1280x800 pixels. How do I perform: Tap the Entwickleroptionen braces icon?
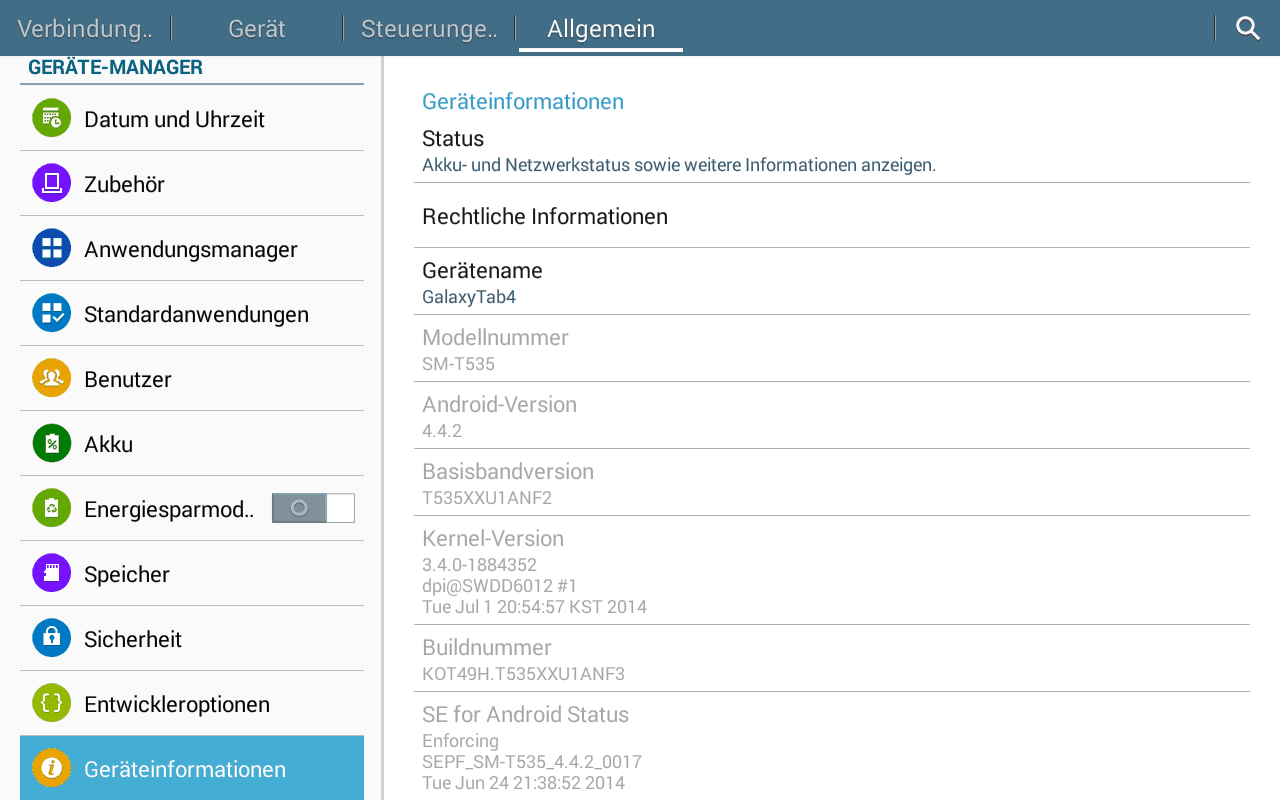(x=51, y=703)
